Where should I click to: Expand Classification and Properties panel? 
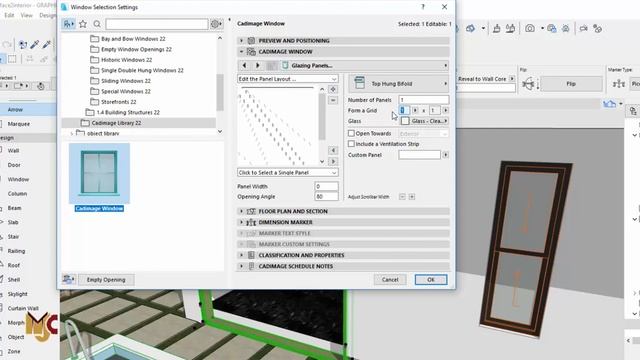tap(241, 255)
